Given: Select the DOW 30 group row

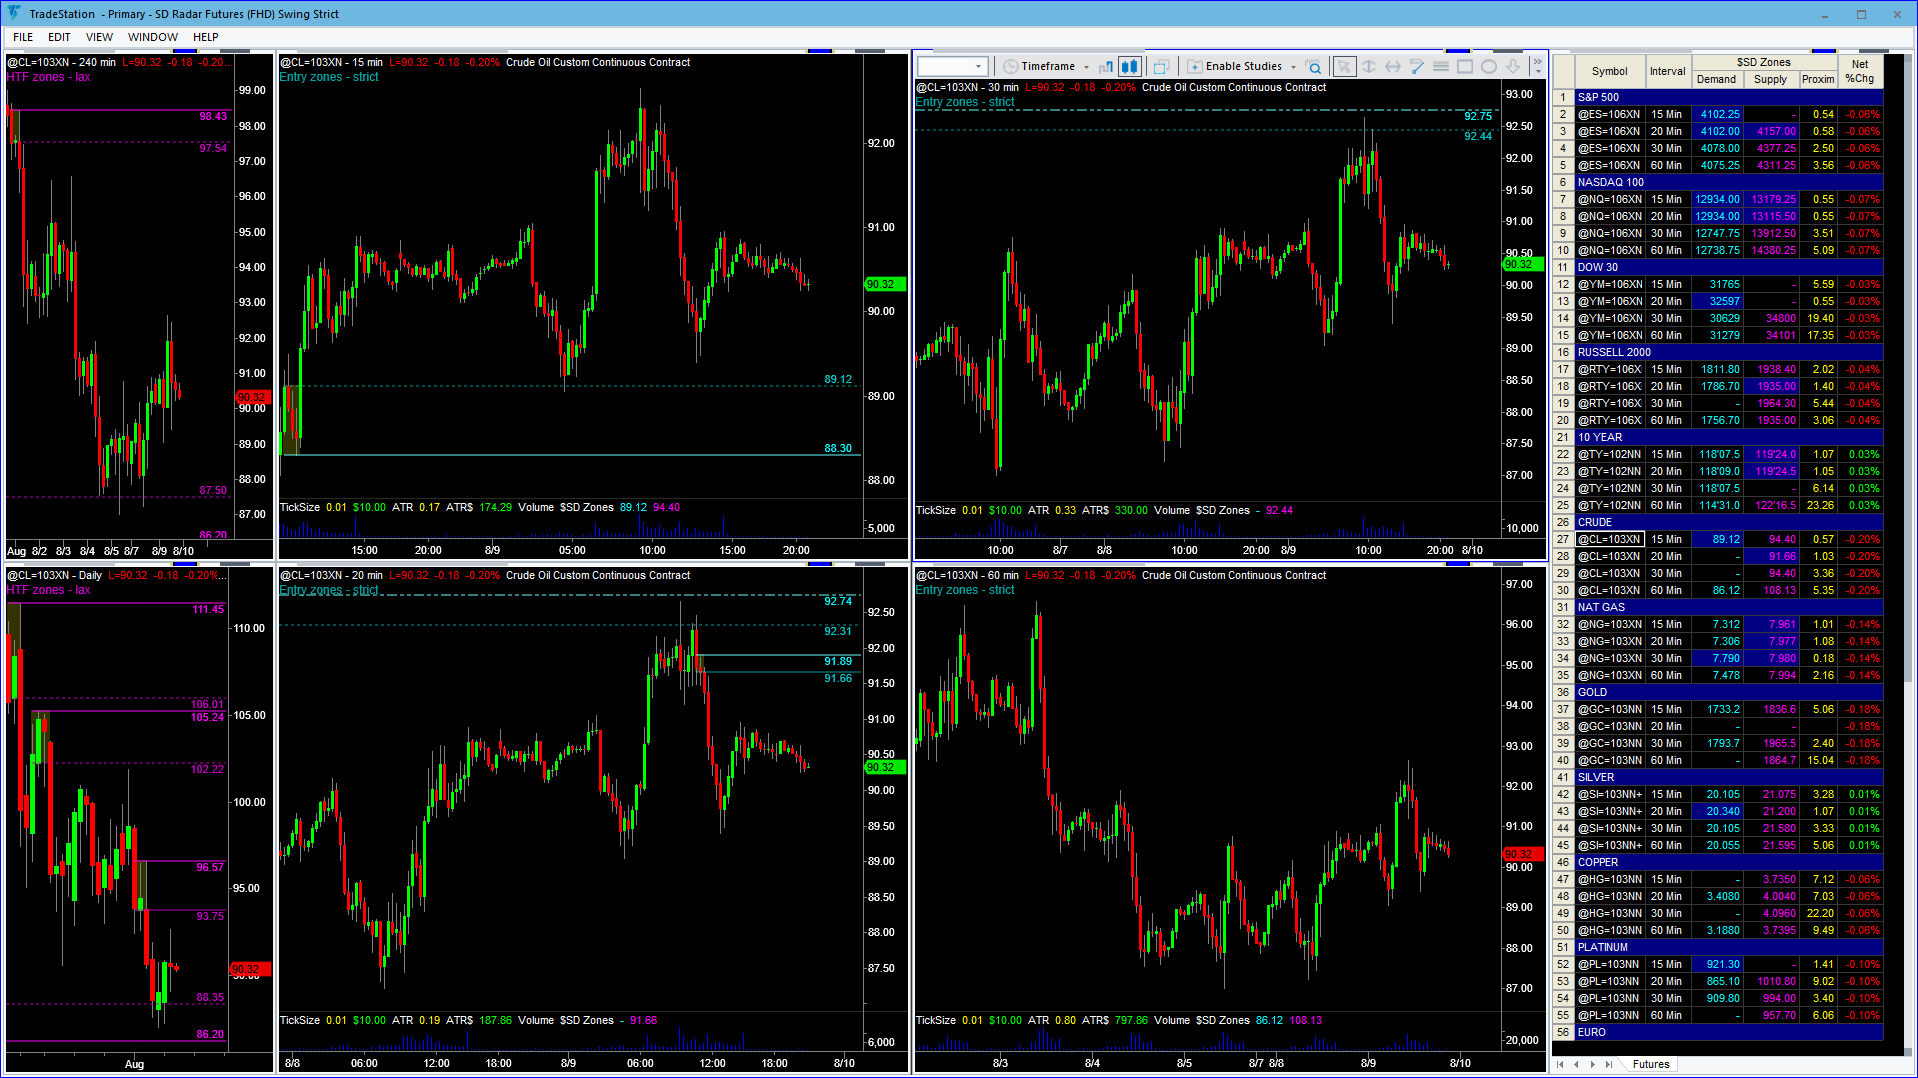Looking at the screenshot, I should pyautogui.click(x=1729, y=268).
